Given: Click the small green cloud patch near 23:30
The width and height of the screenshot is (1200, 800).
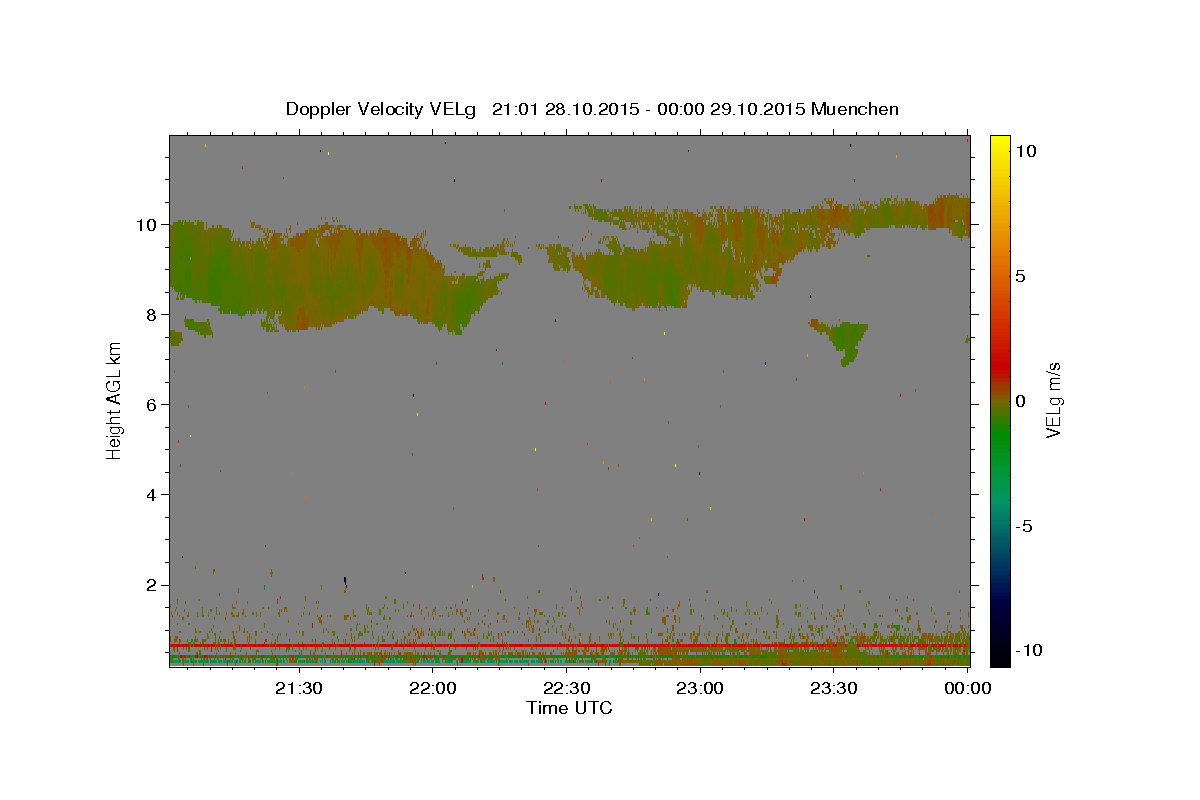Looking at the screenshot, I should 846,340.
